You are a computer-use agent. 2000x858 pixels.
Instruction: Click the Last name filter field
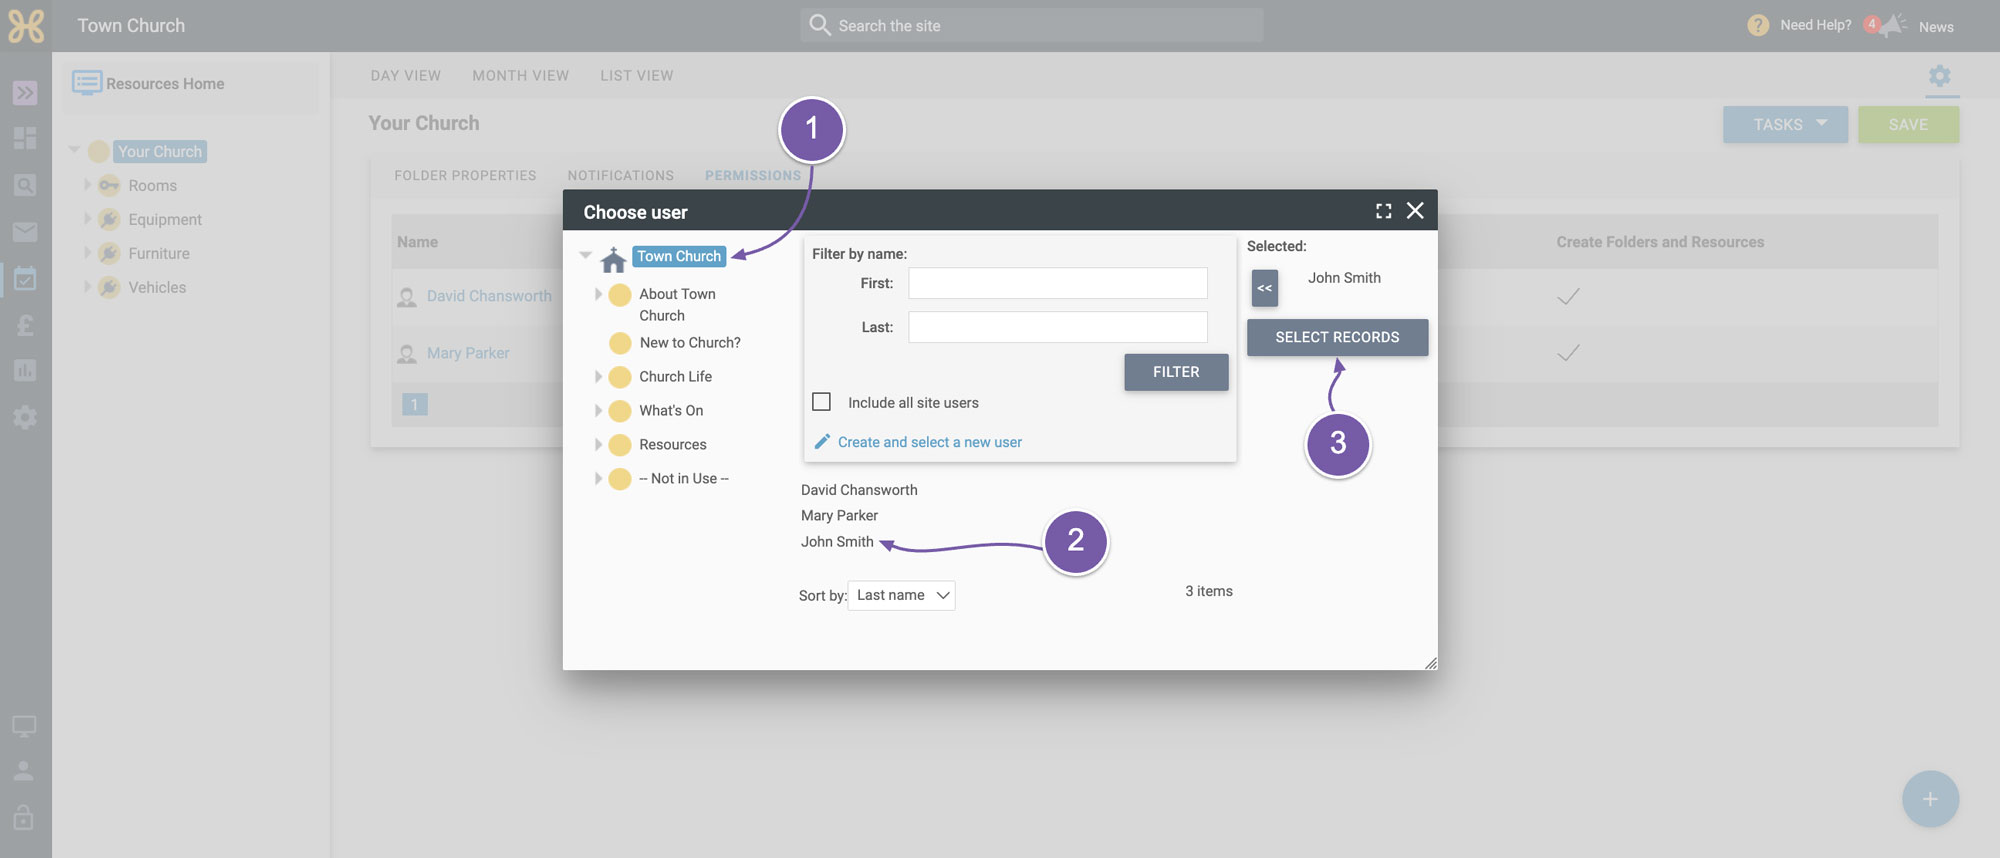(1057, 327)
